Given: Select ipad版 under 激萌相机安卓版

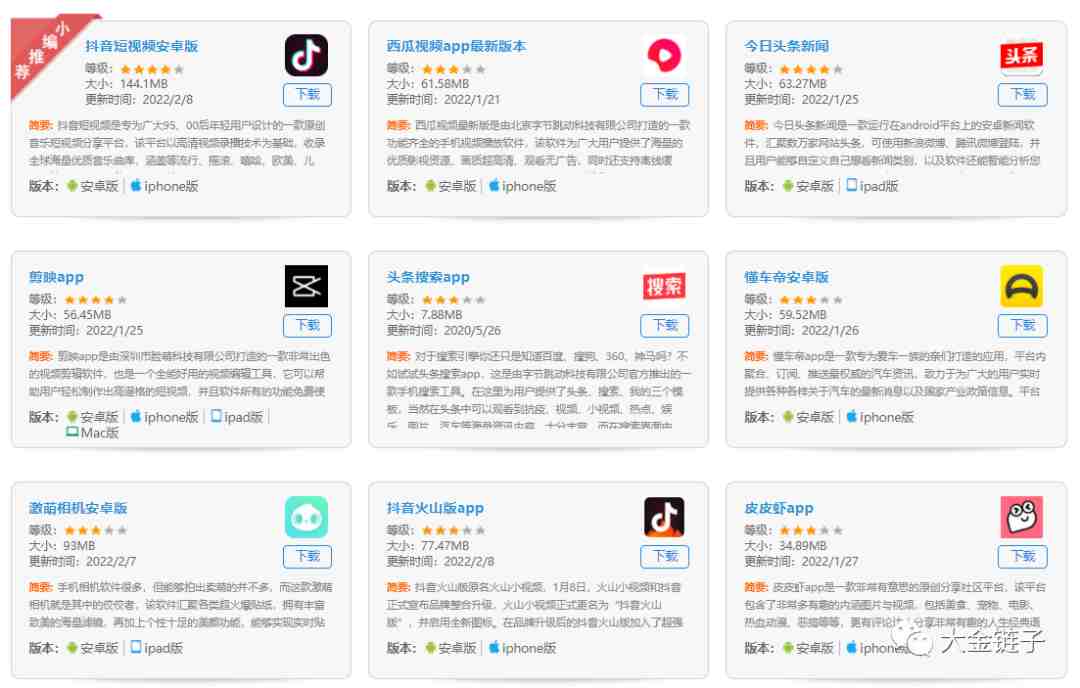Looking at the screenshot, I should click(x=157, y=648).
